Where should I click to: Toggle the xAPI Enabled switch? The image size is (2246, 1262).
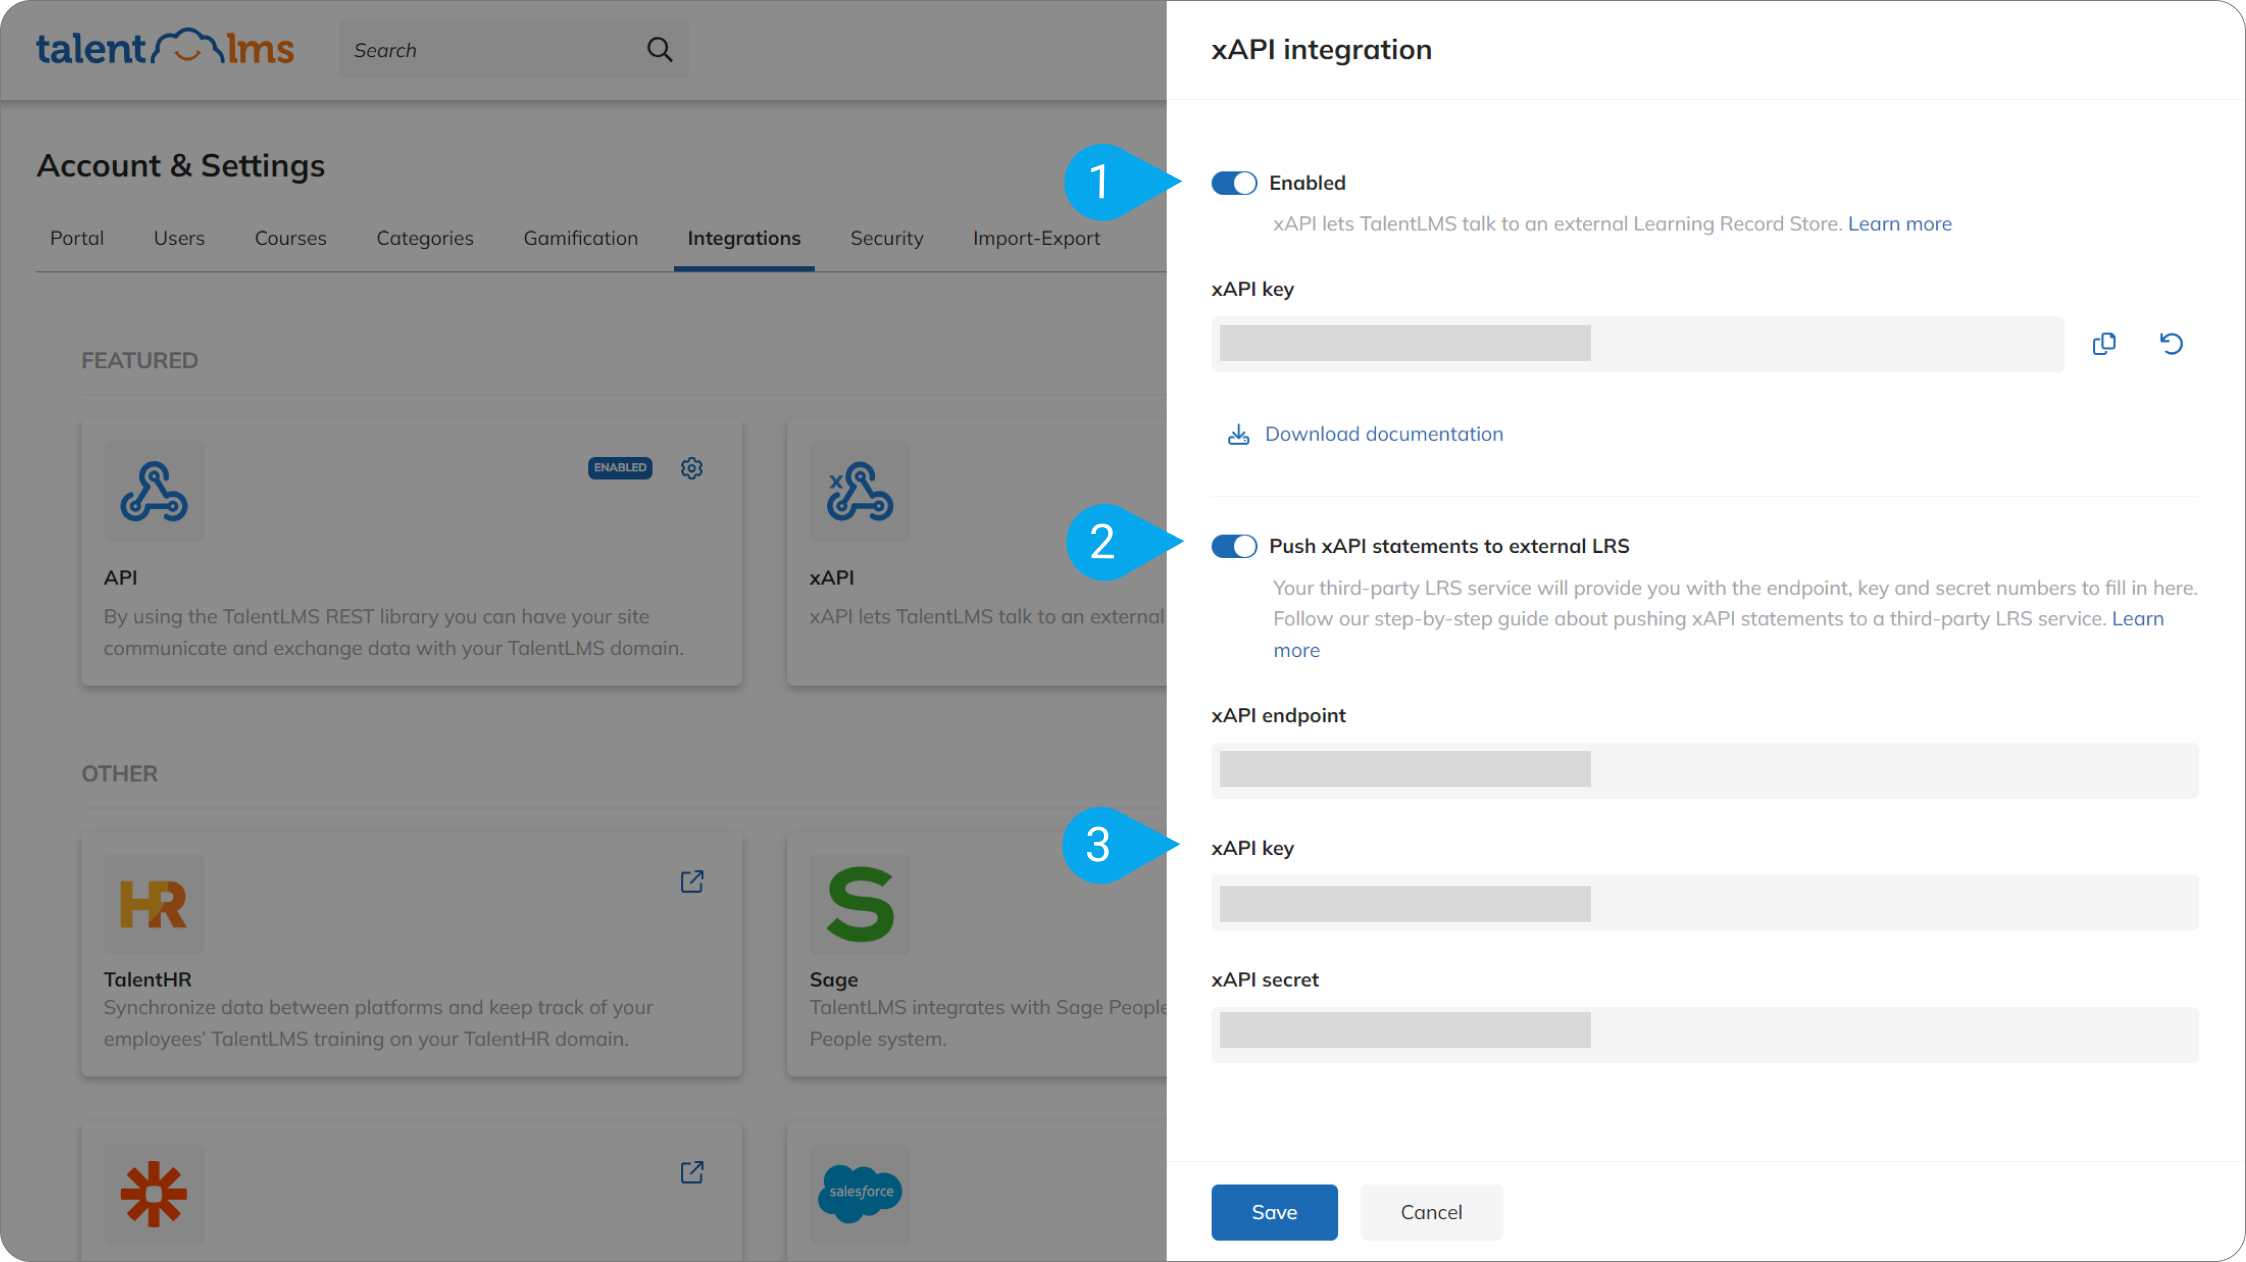pos(1234,183)
